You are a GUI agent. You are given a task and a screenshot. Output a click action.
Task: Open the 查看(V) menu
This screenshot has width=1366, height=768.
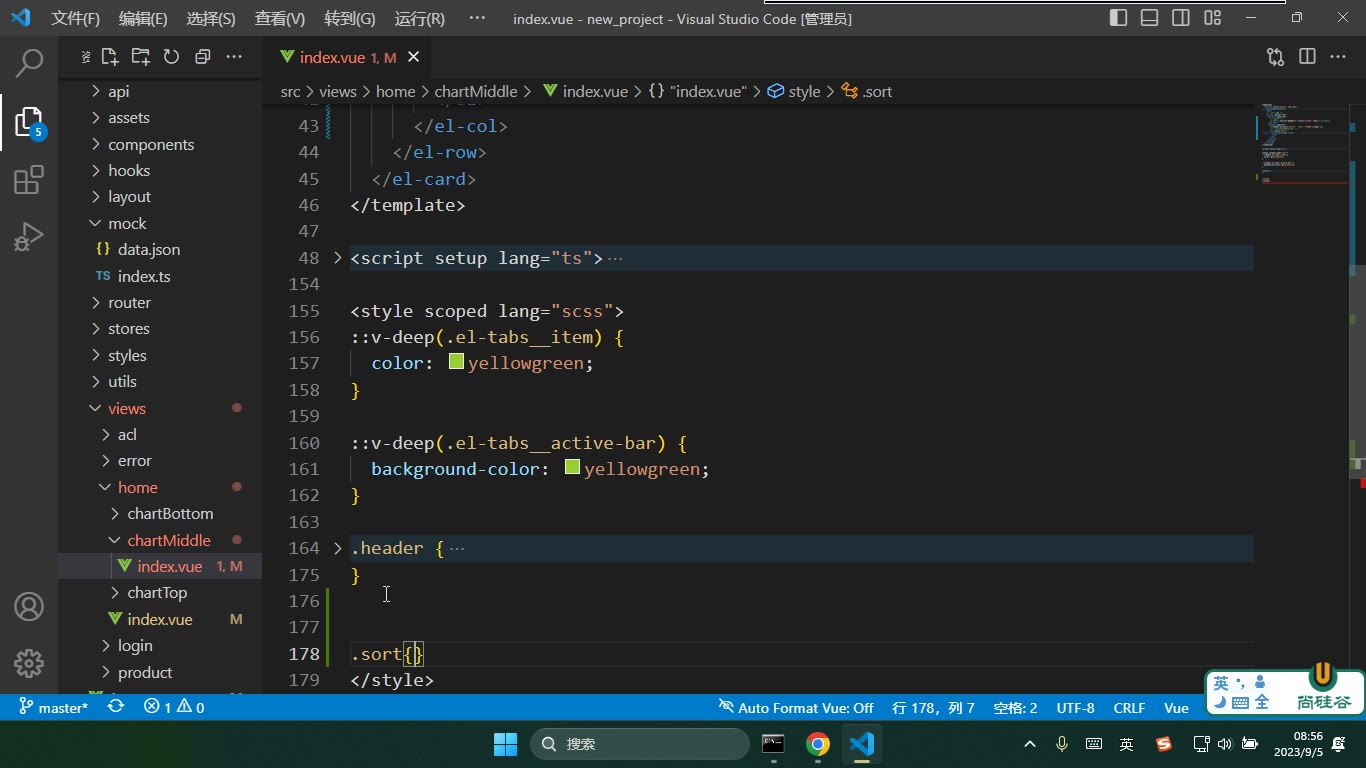(x=280, y=18)
